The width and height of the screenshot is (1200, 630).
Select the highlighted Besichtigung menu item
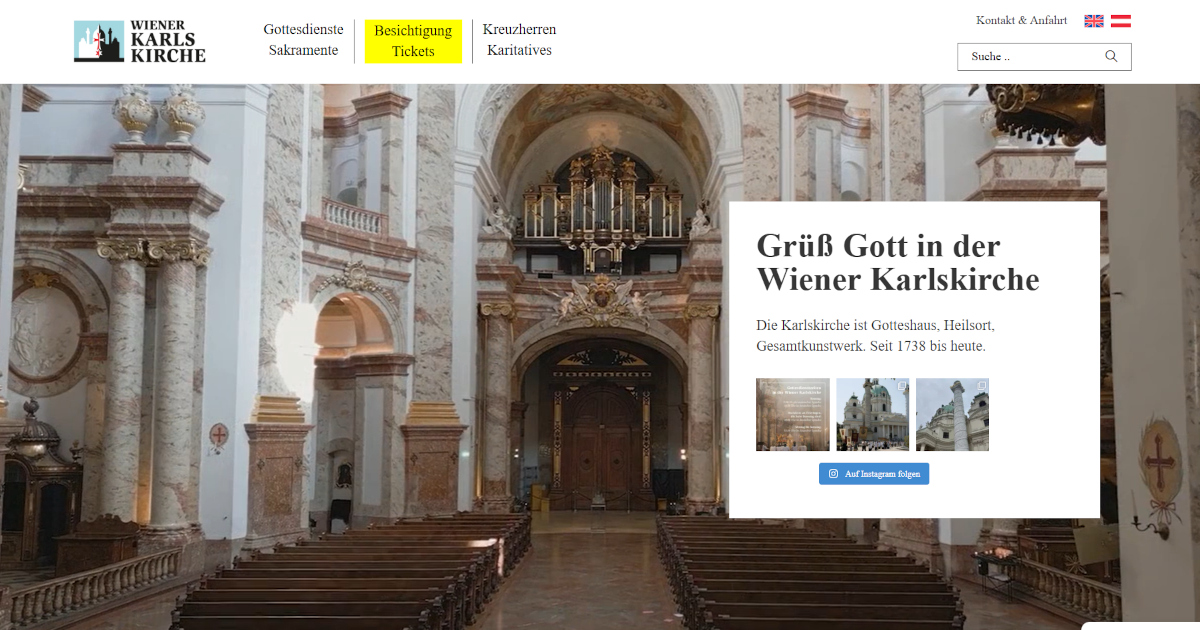tap(413, 31)
